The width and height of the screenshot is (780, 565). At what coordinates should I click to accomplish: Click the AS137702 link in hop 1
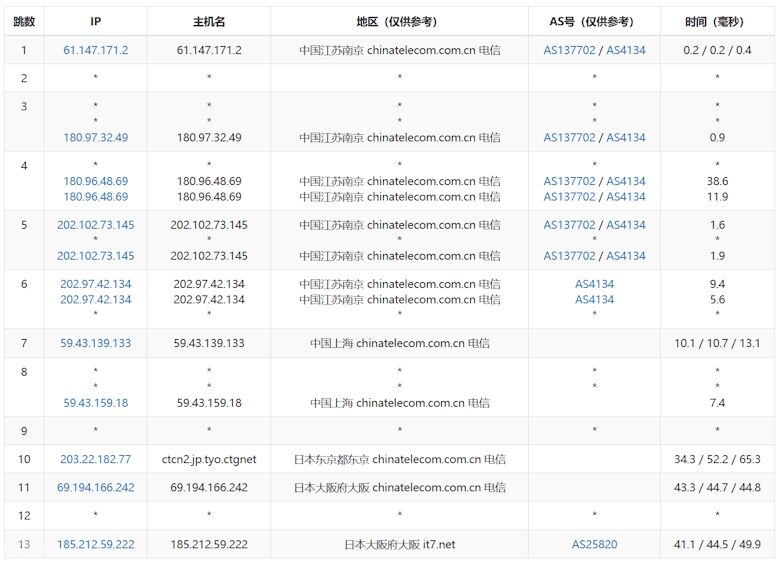[569, 50]
